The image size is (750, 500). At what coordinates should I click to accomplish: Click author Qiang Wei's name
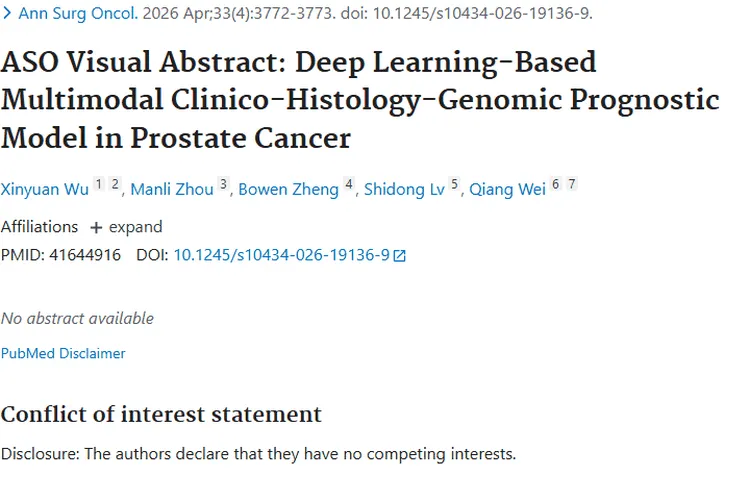point(505,189)
